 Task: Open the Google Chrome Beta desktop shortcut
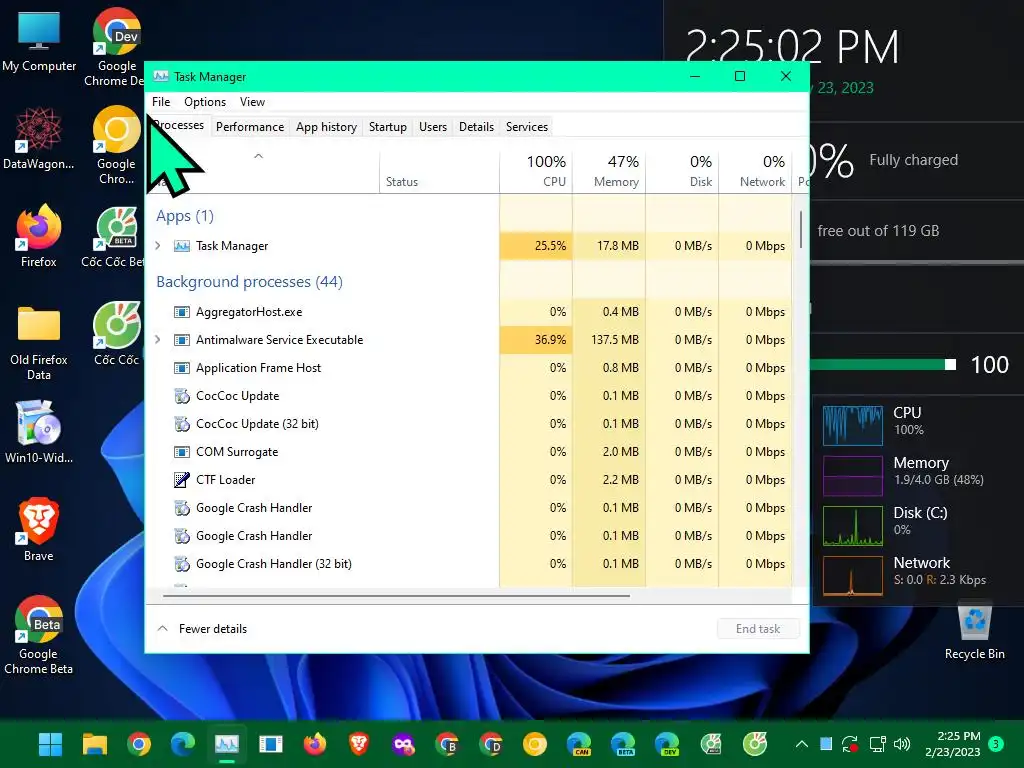[x=39, y=635]
